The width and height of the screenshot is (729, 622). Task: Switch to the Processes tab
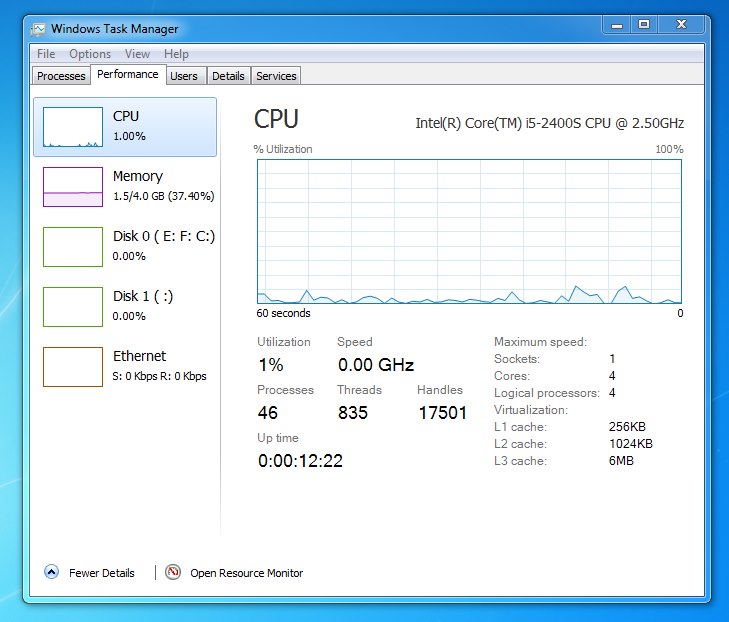(x=61, y=76)
